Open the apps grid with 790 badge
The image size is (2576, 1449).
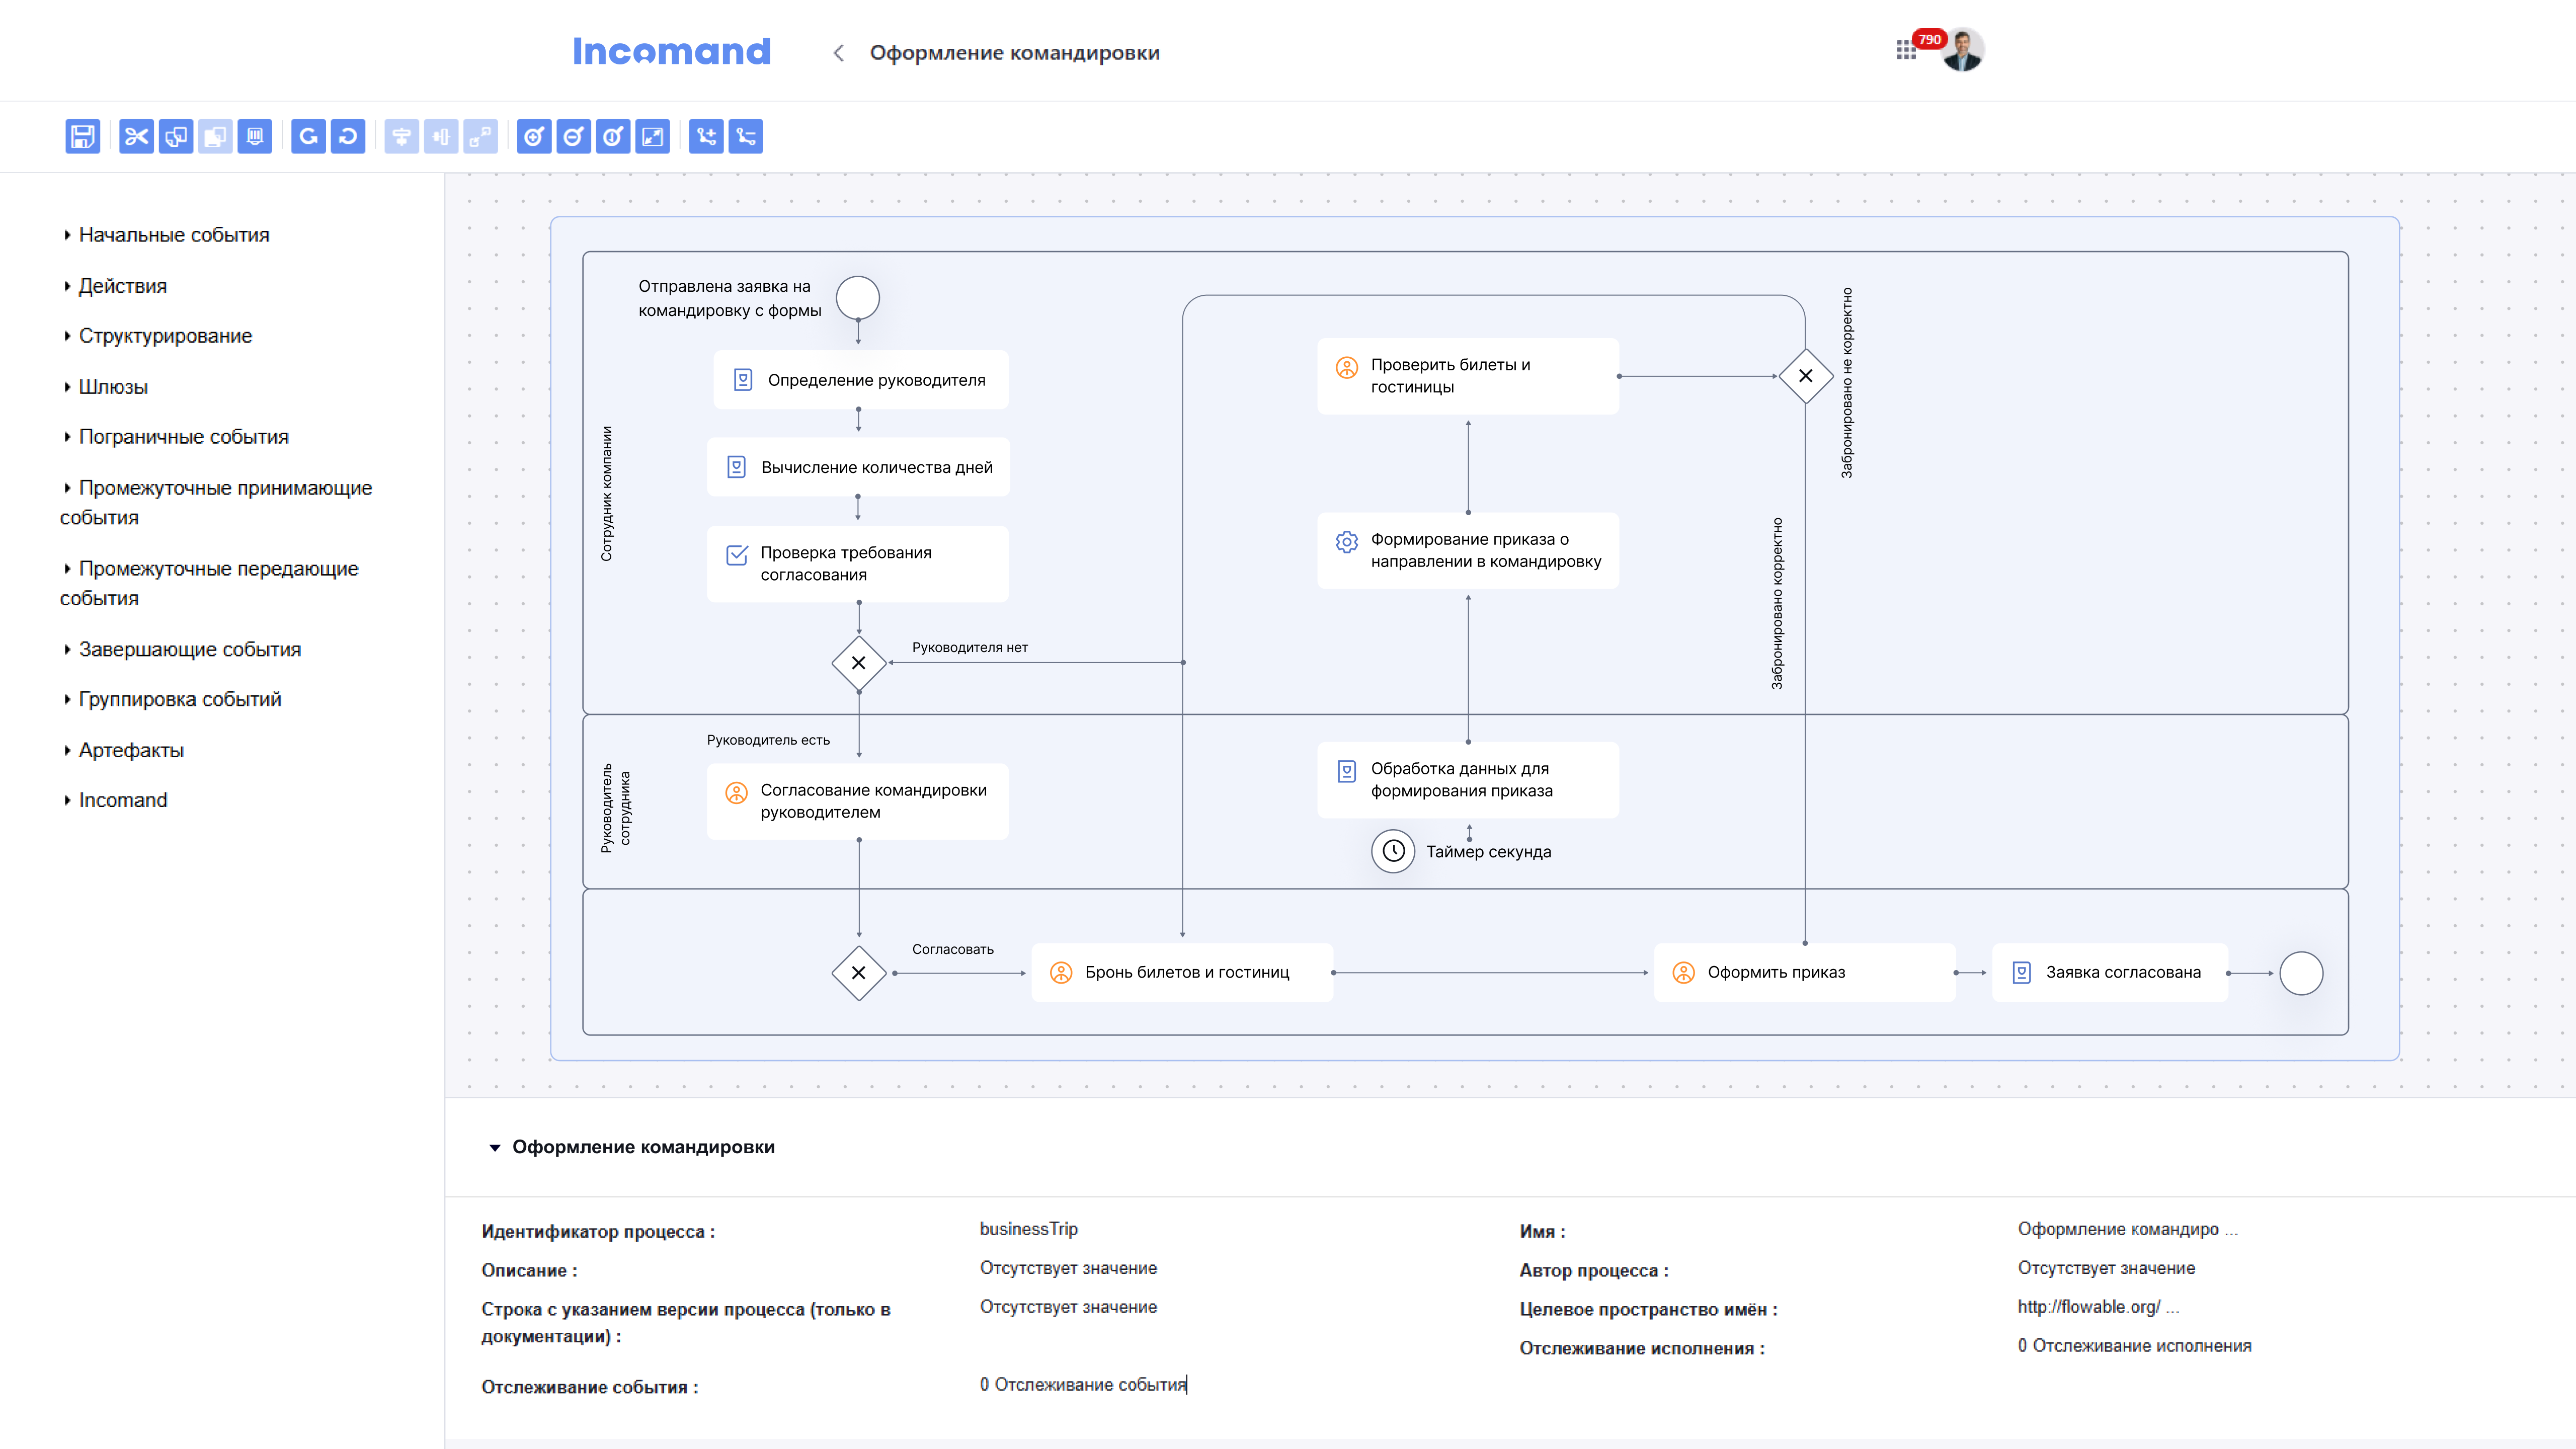click(x=1906, y=50)
